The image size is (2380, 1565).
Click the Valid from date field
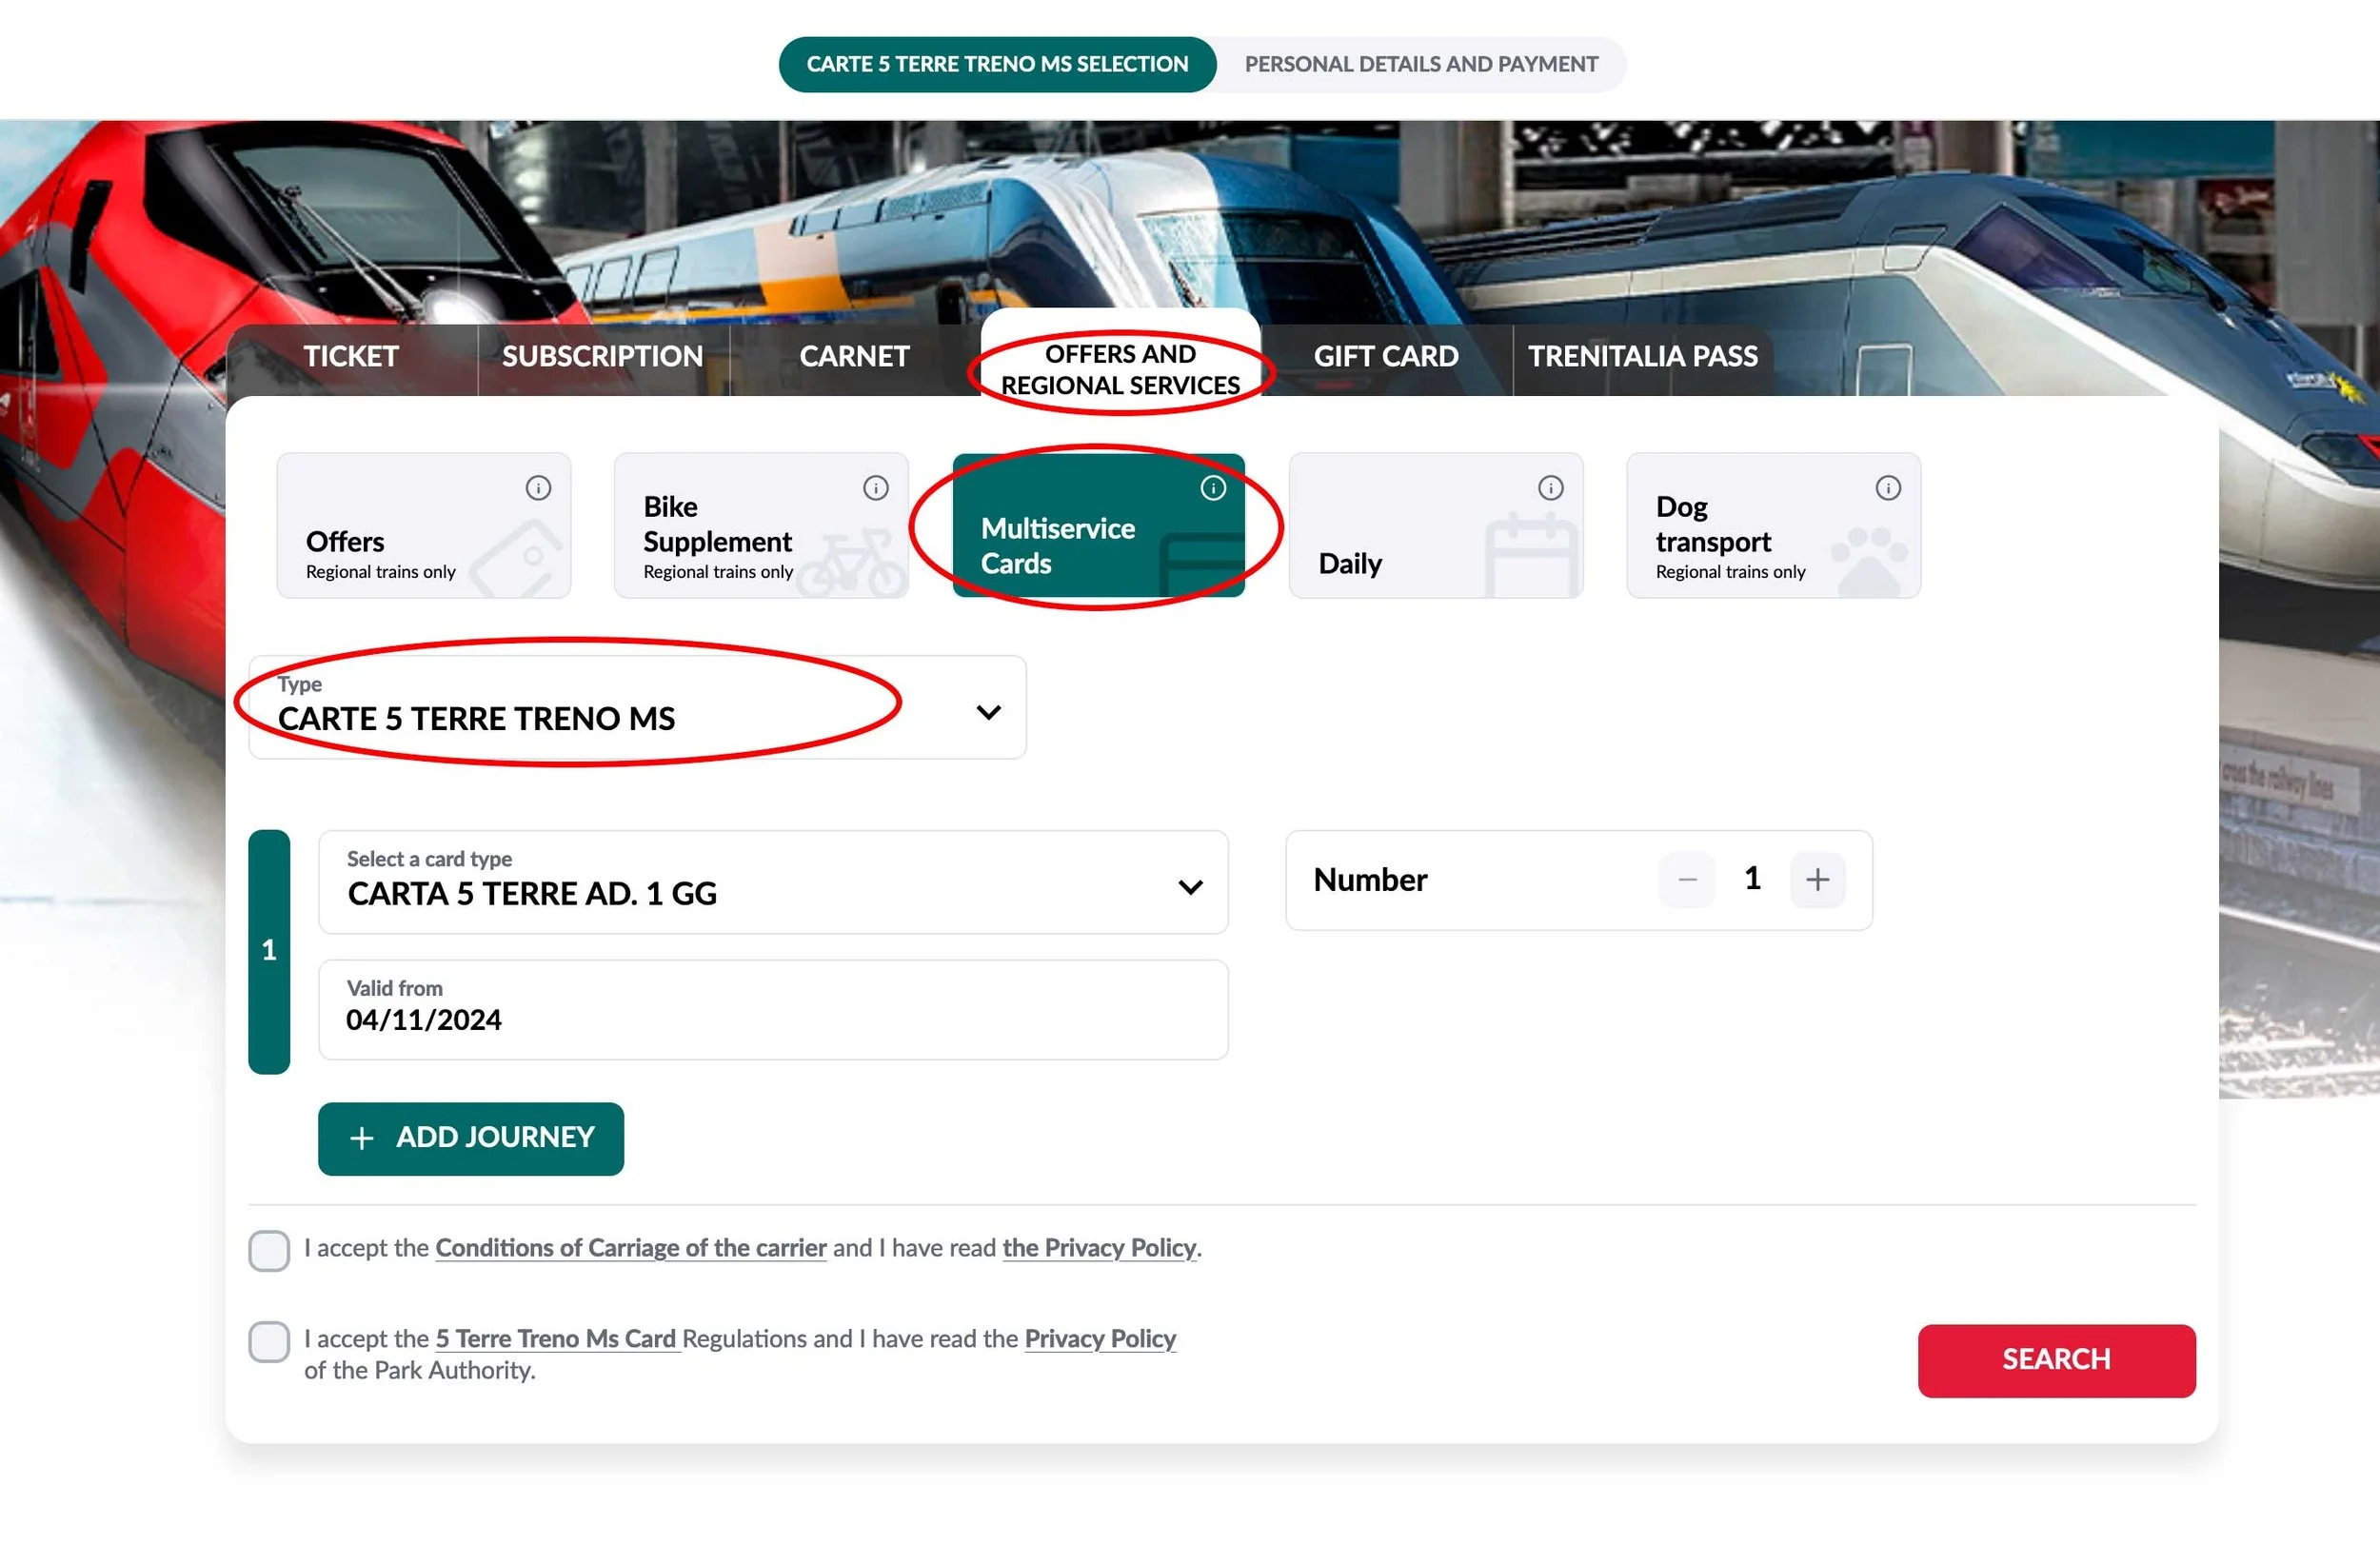(772, 1009)
